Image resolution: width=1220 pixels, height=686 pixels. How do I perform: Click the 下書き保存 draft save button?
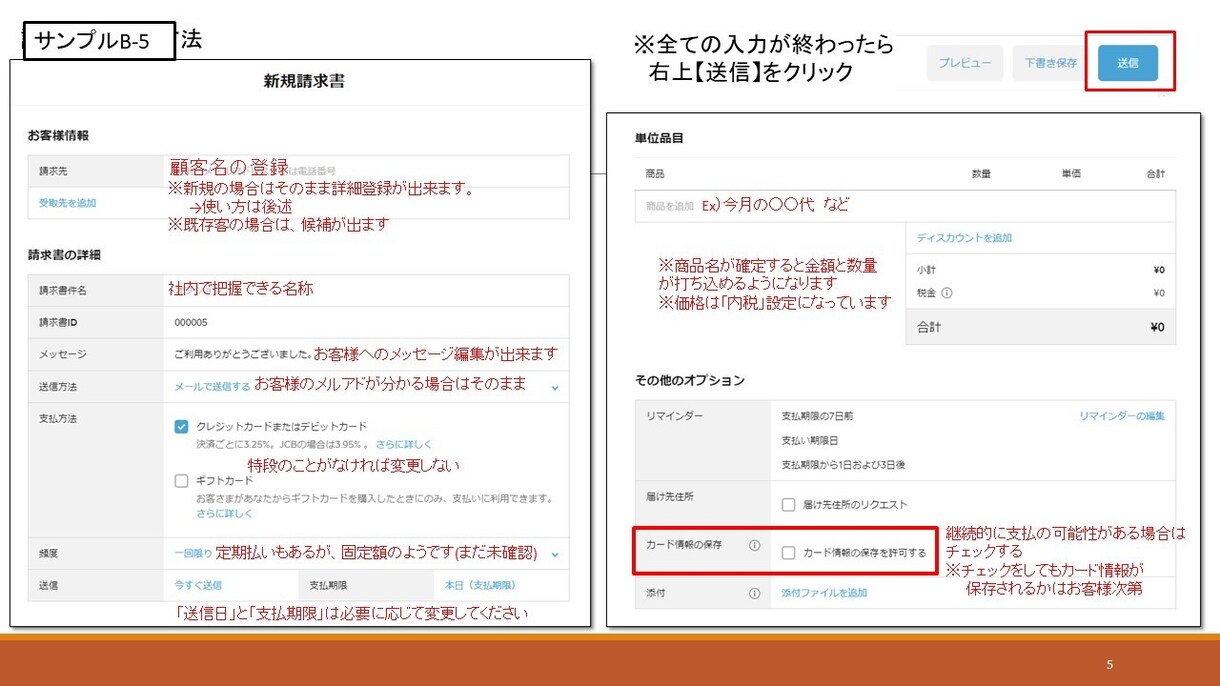[x=1050, y=62]
